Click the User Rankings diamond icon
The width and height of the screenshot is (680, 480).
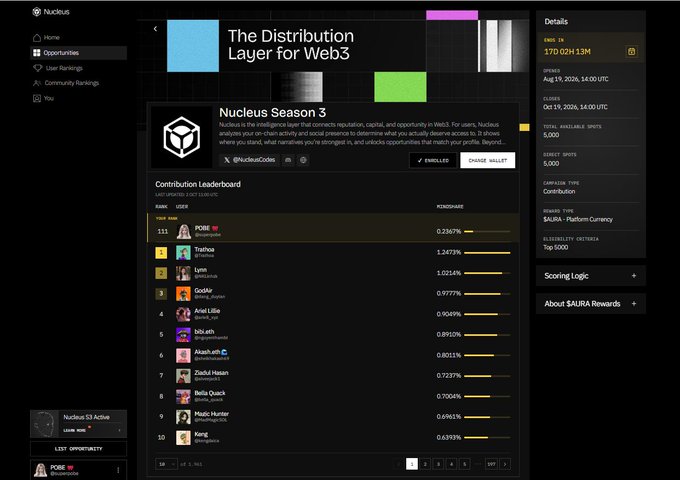click(37, 68)
